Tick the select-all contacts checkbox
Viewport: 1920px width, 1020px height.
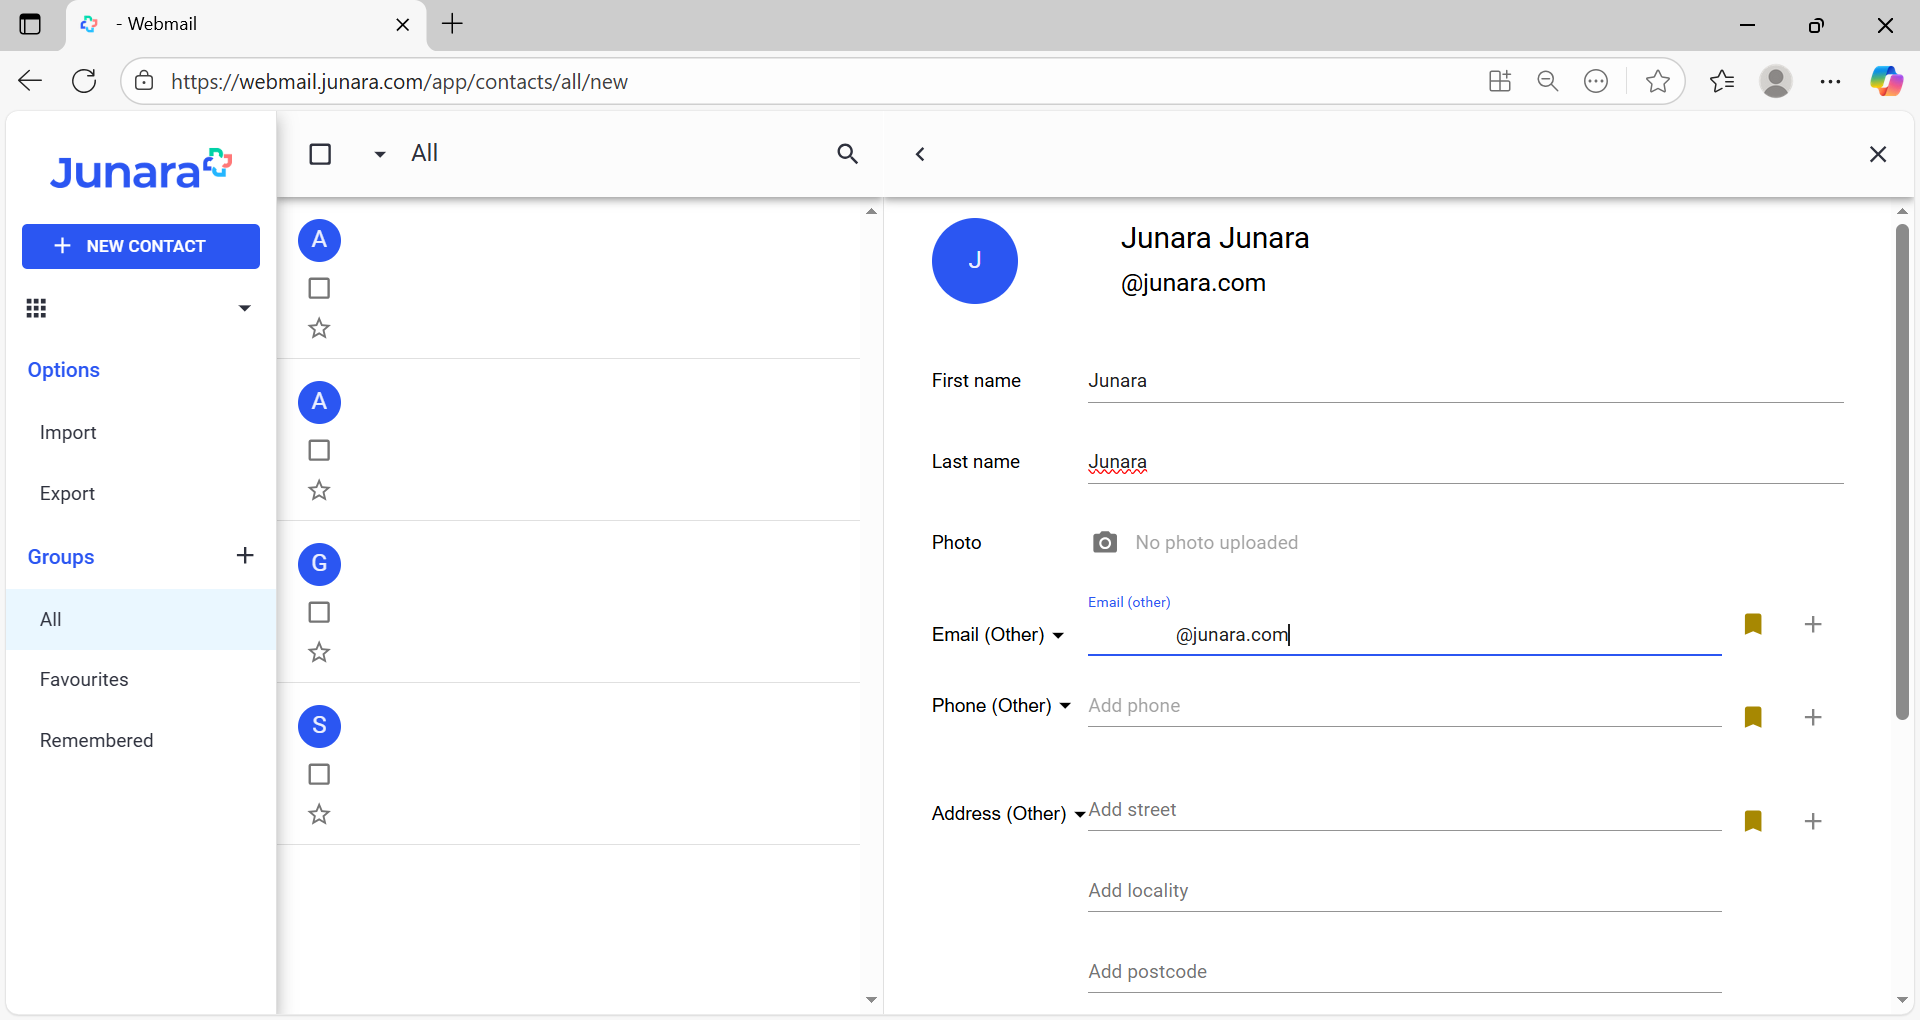tap(320, 154)
